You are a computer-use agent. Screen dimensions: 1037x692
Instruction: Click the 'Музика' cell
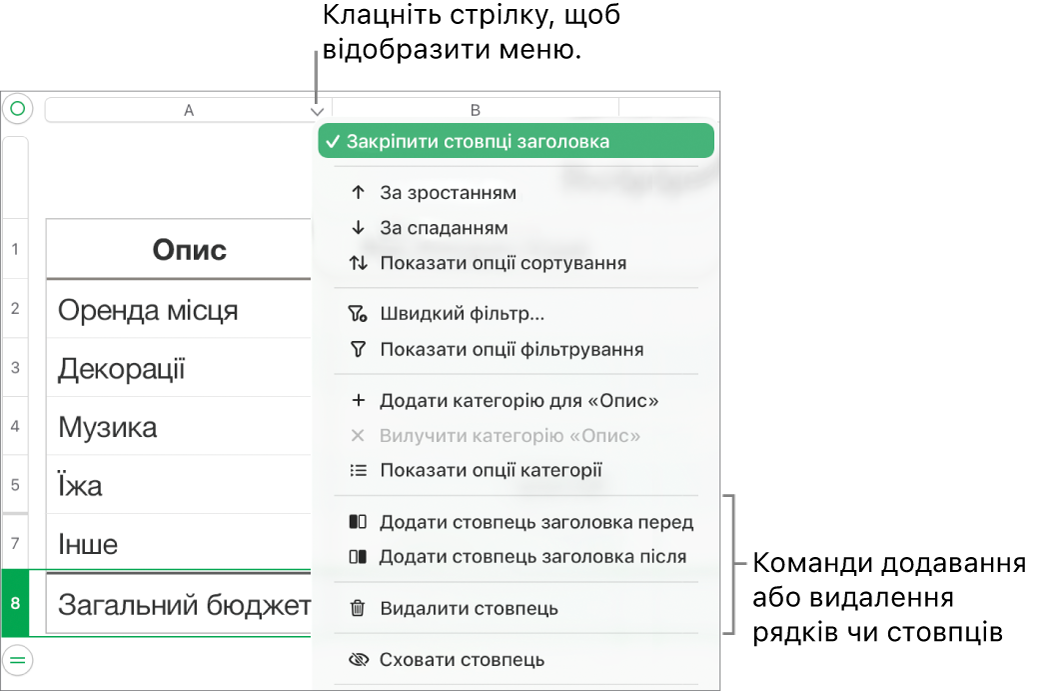pos(179,427)
